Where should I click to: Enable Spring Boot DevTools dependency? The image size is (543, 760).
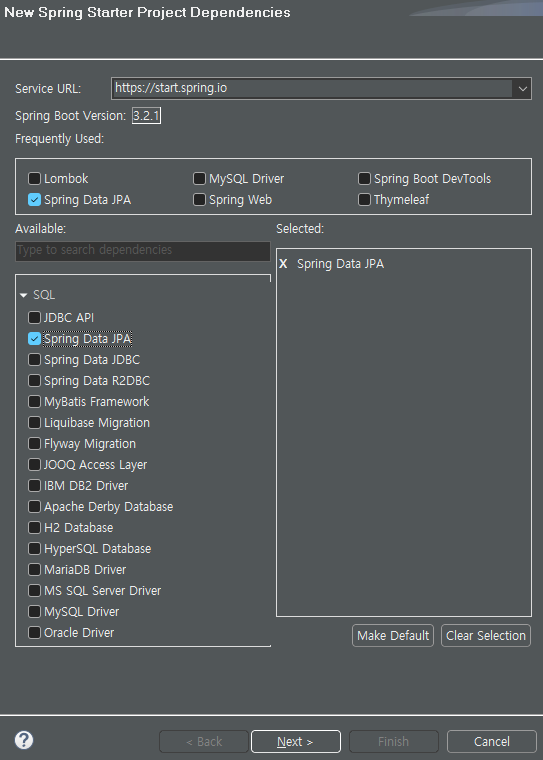pos(364,178)
